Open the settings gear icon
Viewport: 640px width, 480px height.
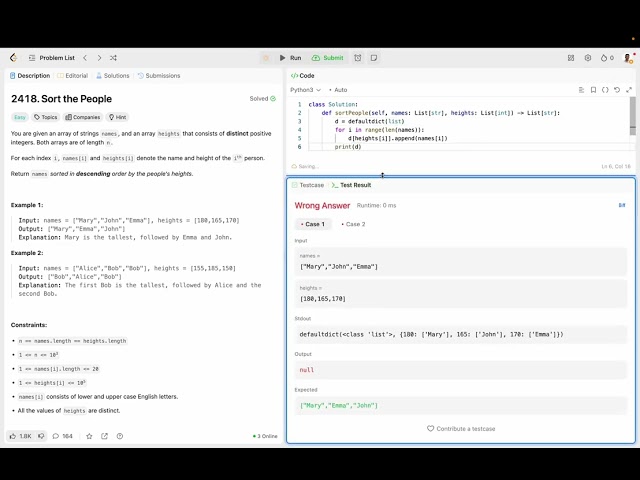coord(588,58)
